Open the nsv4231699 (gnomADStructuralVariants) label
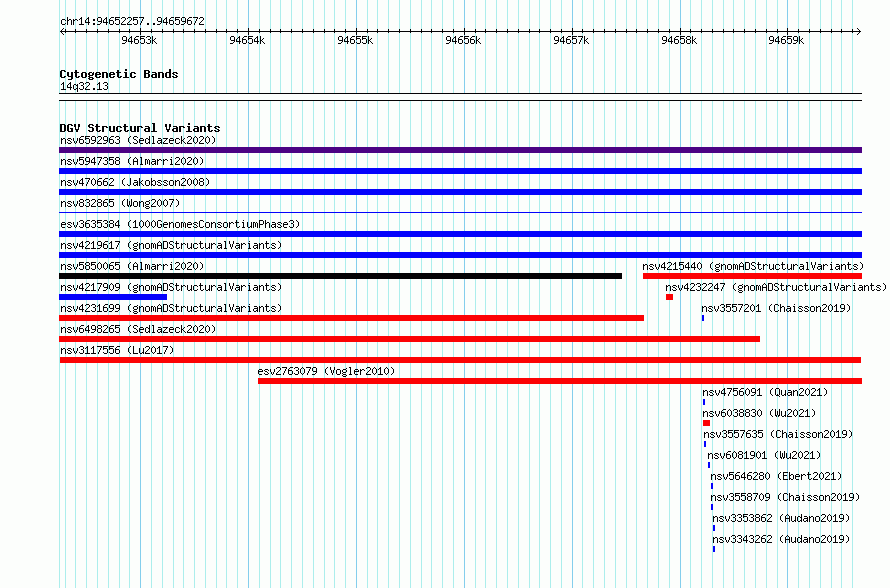 pyautogui.click(x=171, y=308)
